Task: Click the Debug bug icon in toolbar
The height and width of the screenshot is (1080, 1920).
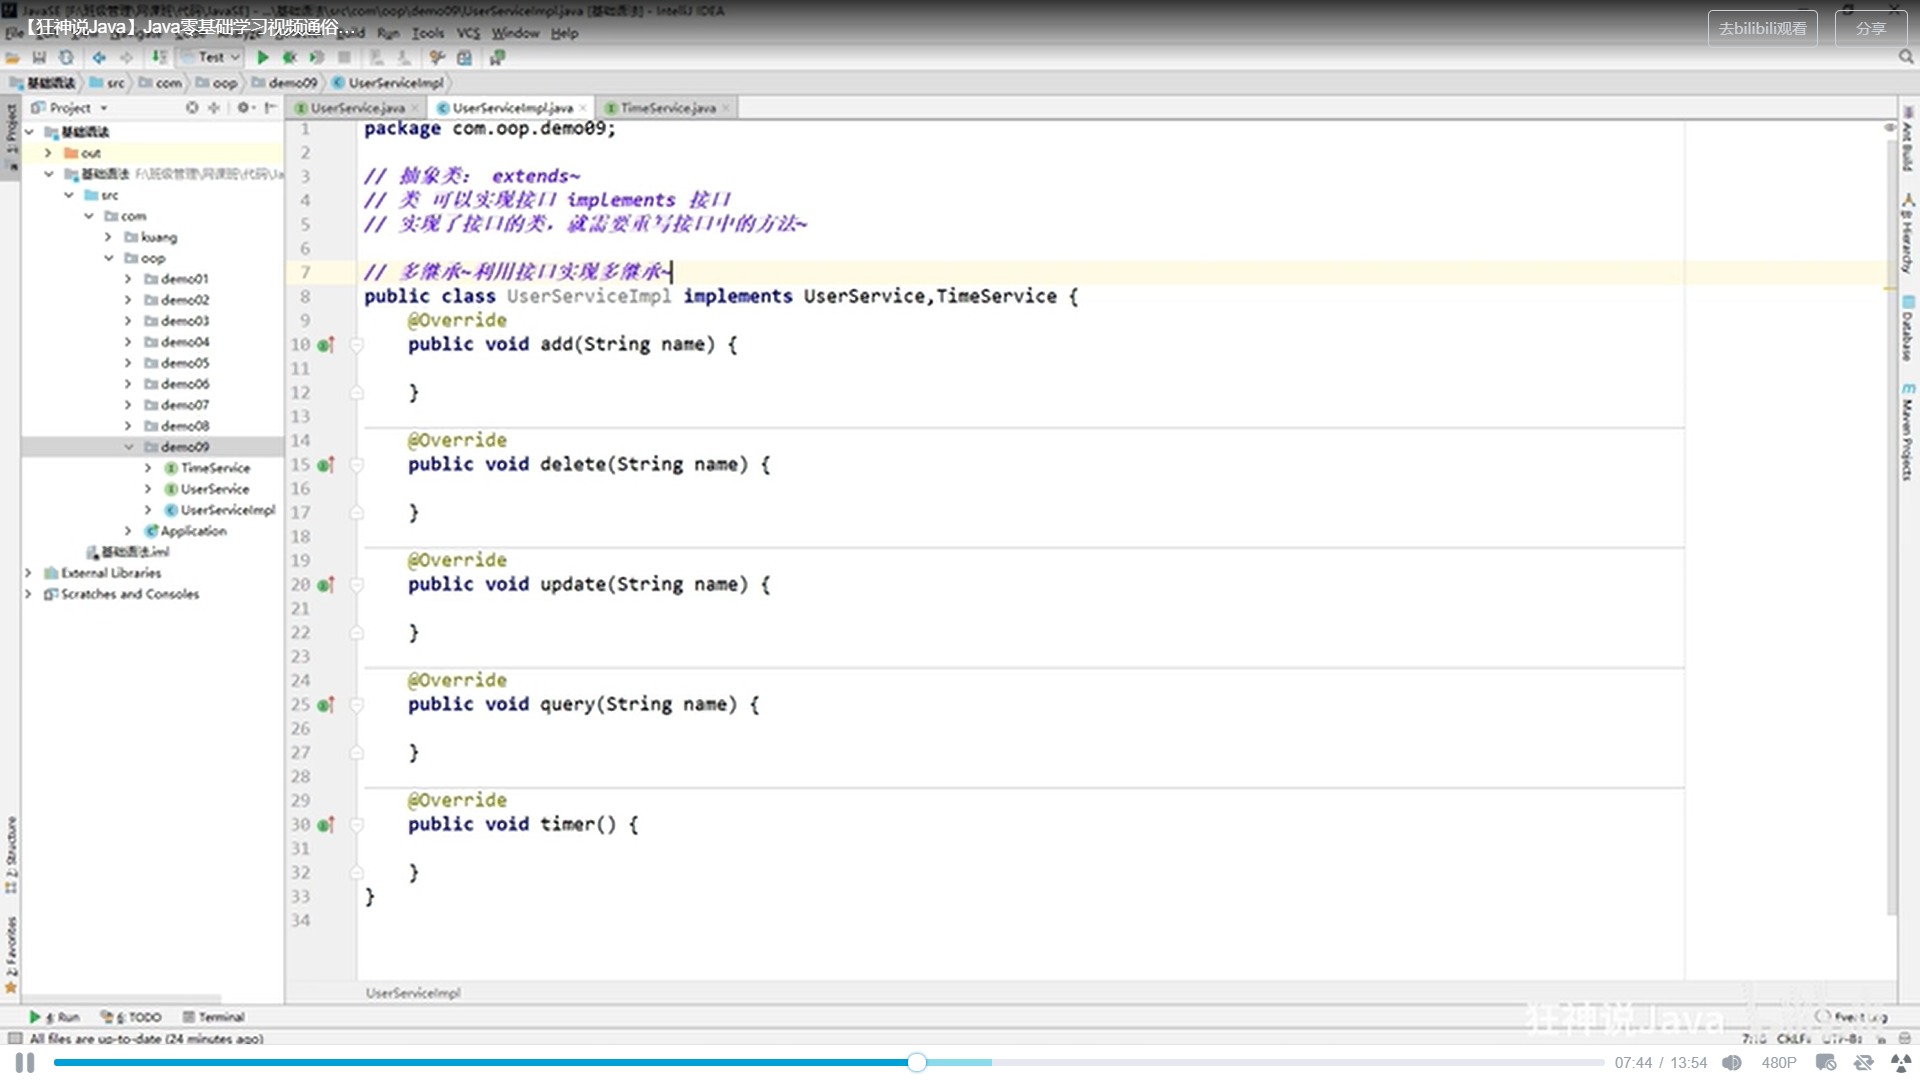Action: 290,58
